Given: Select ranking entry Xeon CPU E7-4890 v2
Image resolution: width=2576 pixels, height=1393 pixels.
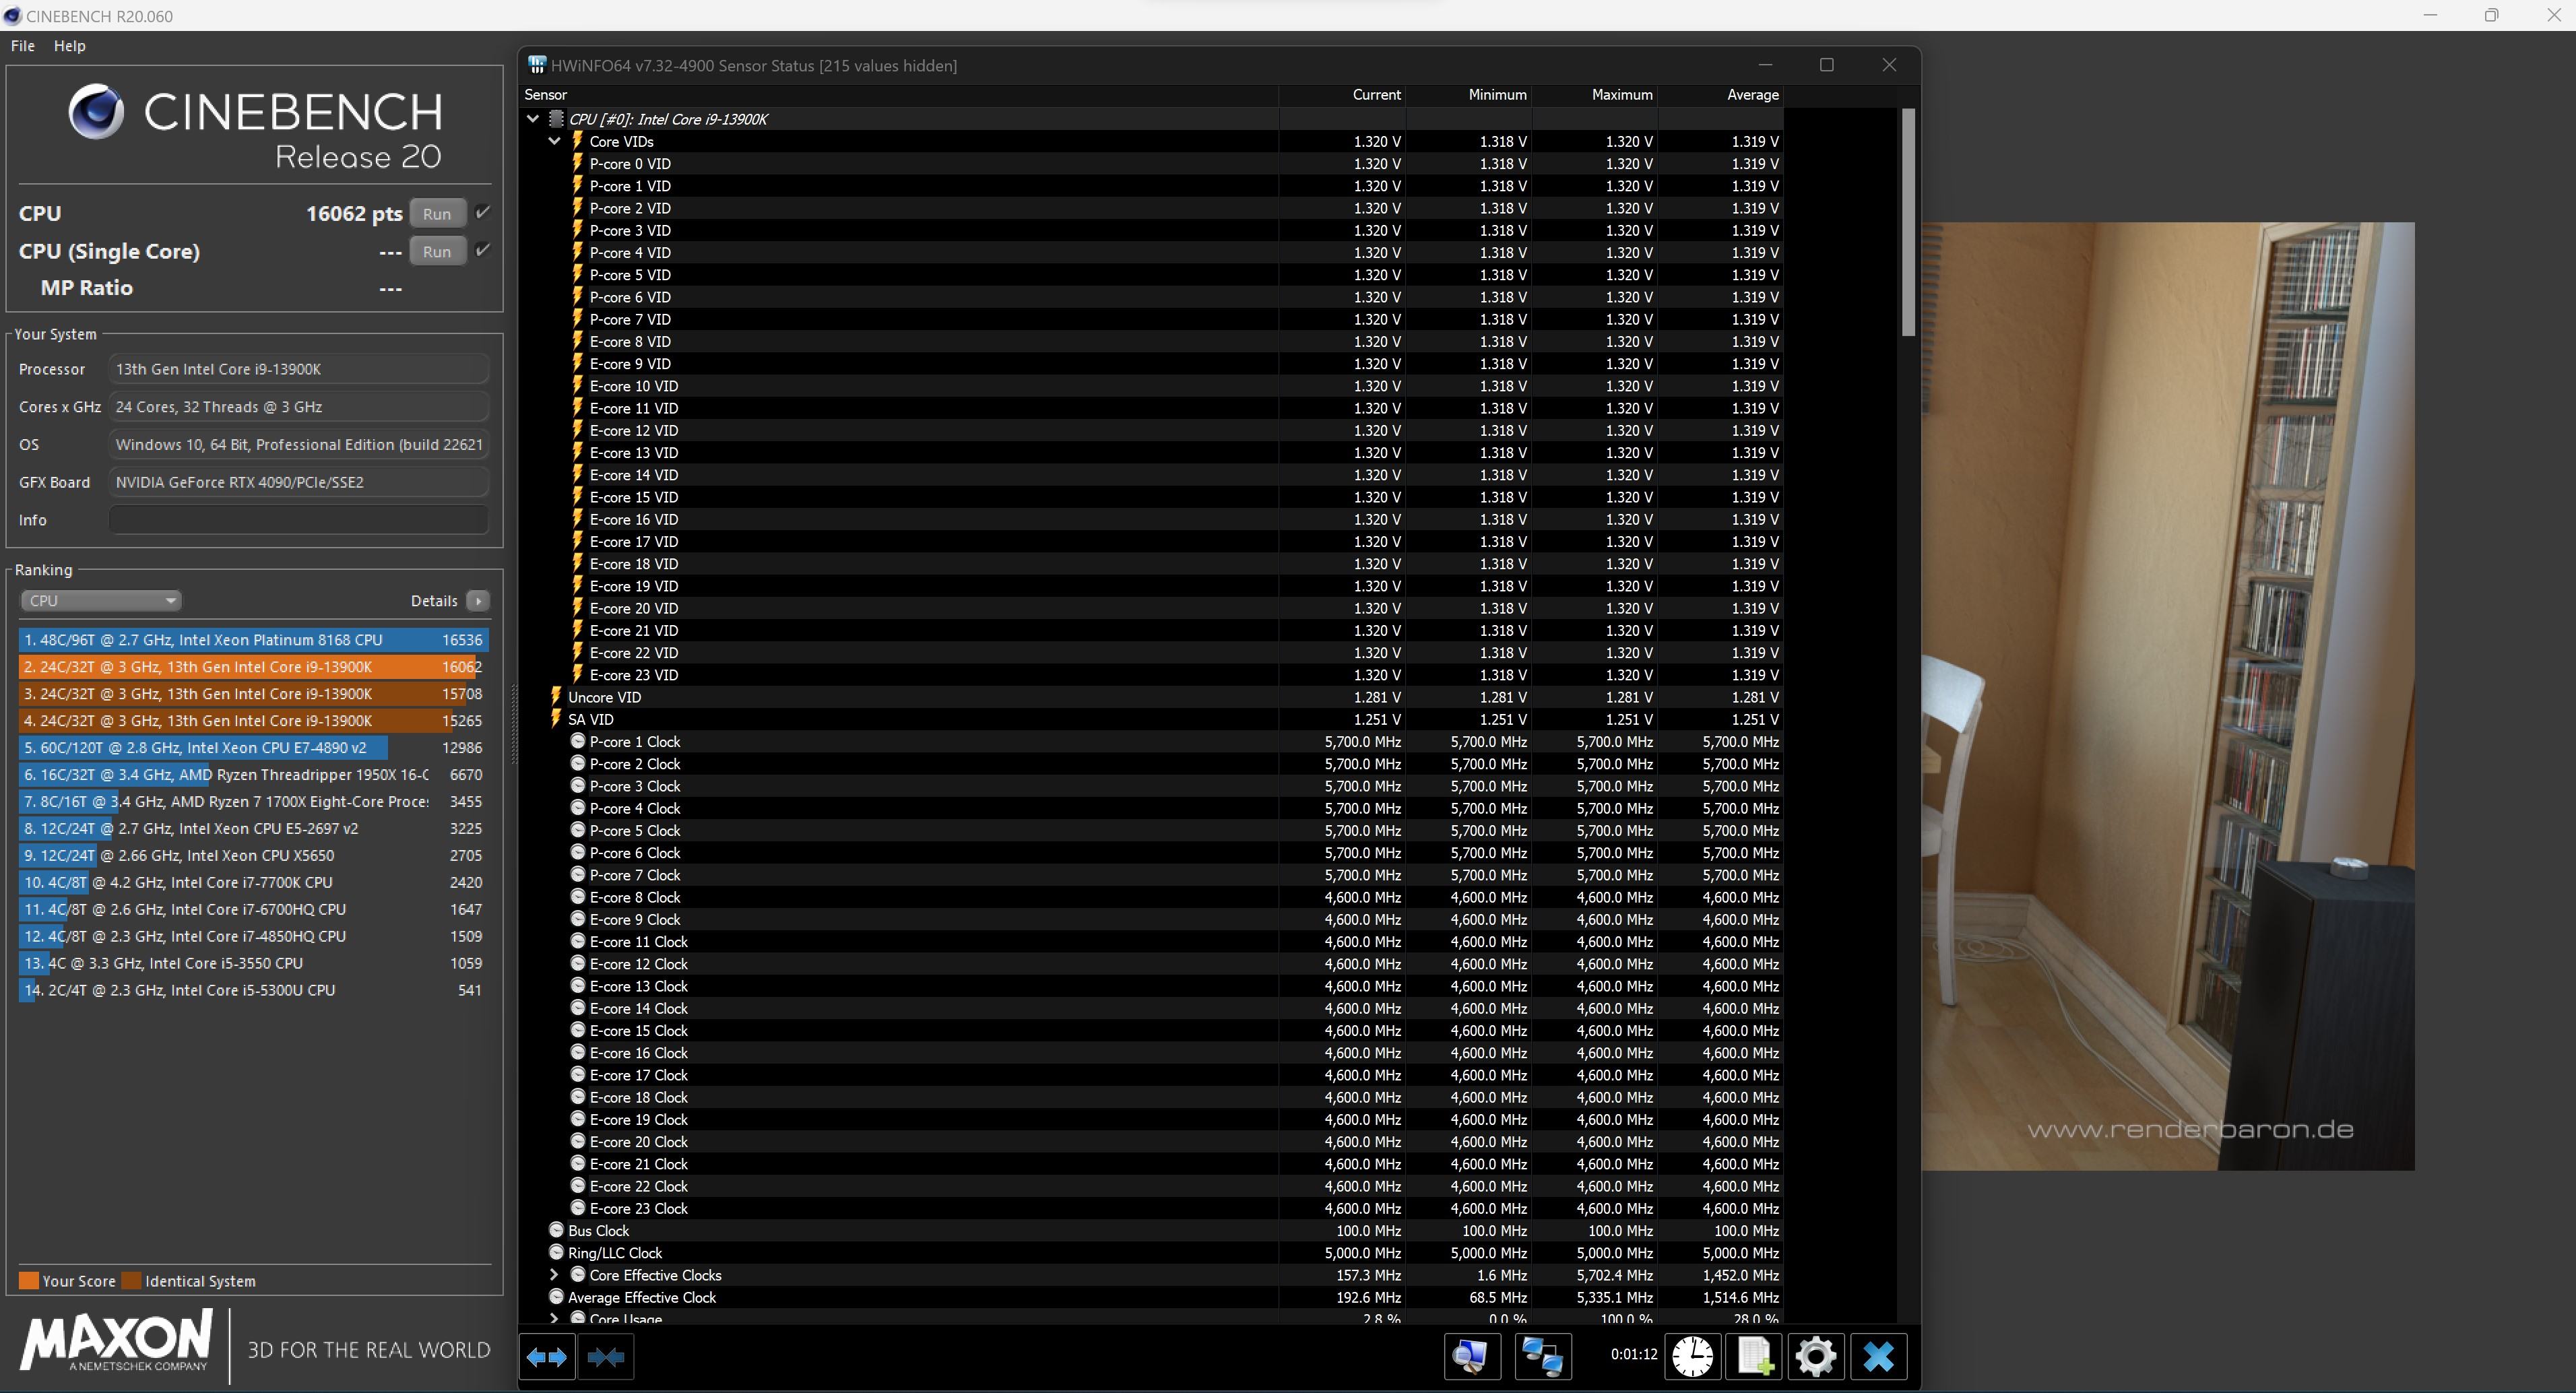Looking at the screenshot, I should point(253,747).
